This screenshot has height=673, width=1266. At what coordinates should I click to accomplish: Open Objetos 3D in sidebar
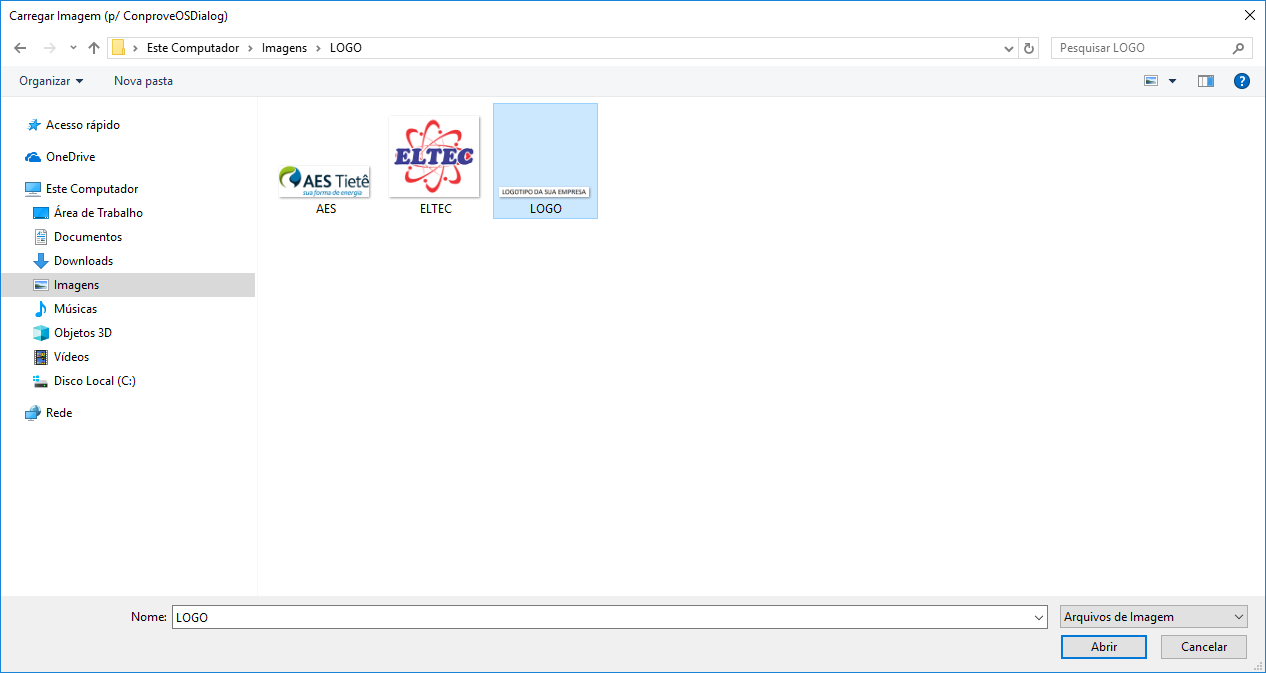click(x=83, y=333)
